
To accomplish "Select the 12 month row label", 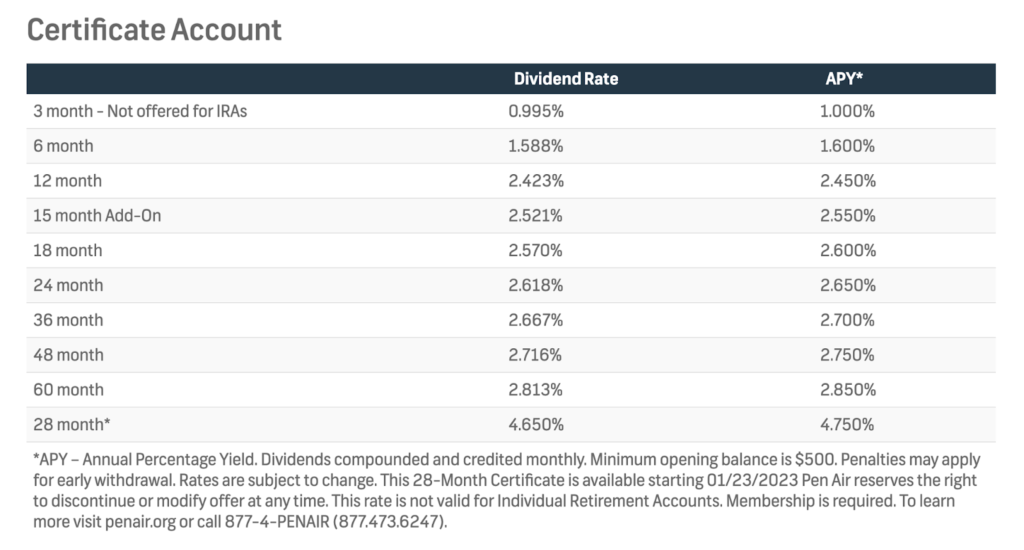I will (x=67, y=181).
